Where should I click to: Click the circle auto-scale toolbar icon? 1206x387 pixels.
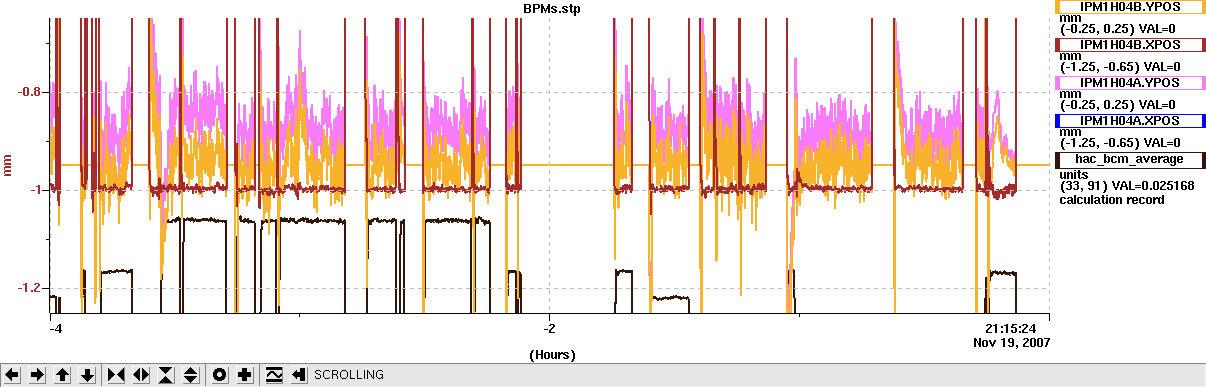click(x=219, y=375)
